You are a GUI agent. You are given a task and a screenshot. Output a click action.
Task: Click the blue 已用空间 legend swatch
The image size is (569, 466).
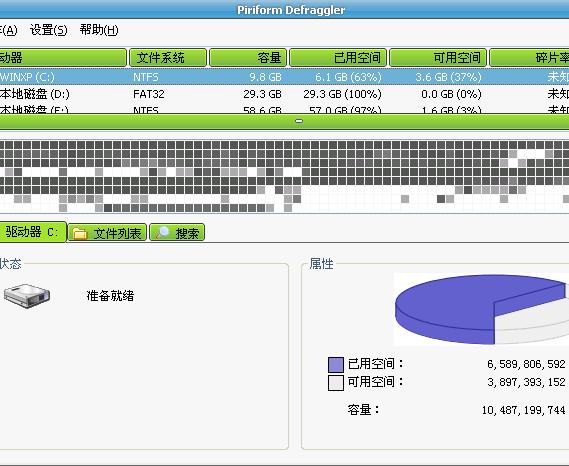(x=336, y=365)
